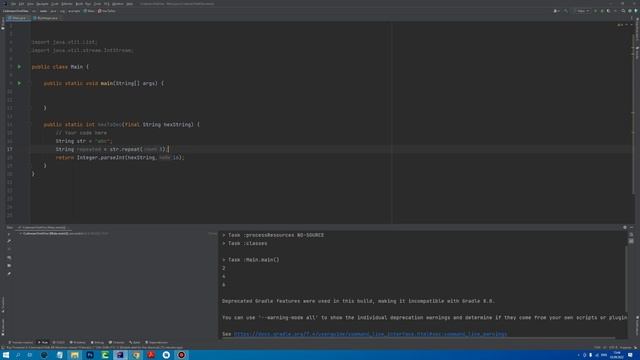Click the rerun icon in the Run panel
640x360 pixels.
click(x=9, y=234)
